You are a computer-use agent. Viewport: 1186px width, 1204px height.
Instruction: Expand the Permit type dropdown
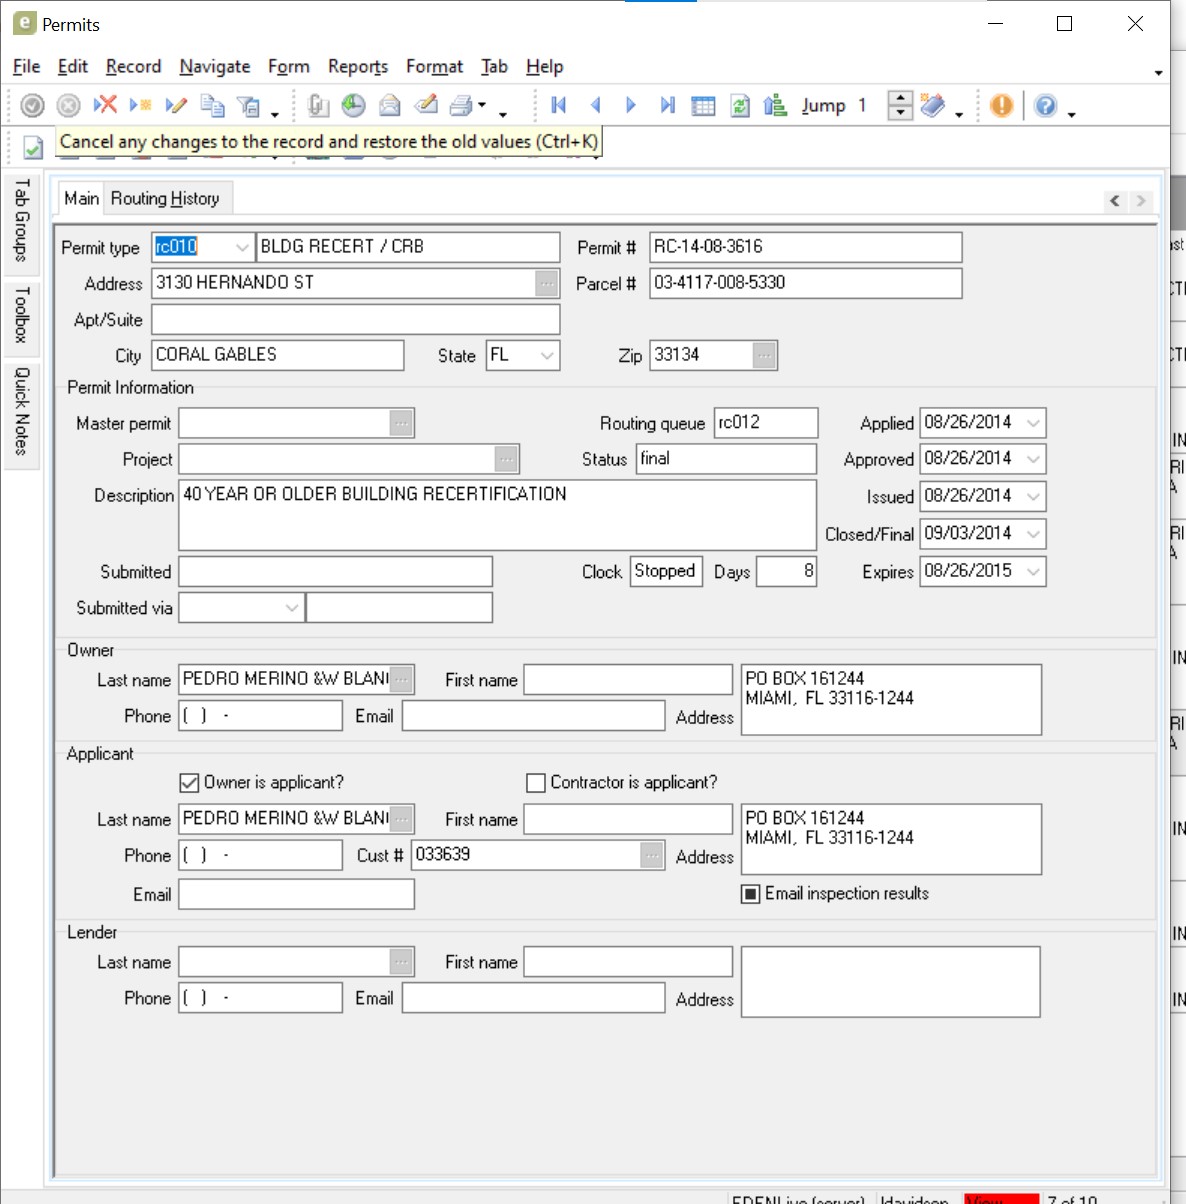[242, 247]
